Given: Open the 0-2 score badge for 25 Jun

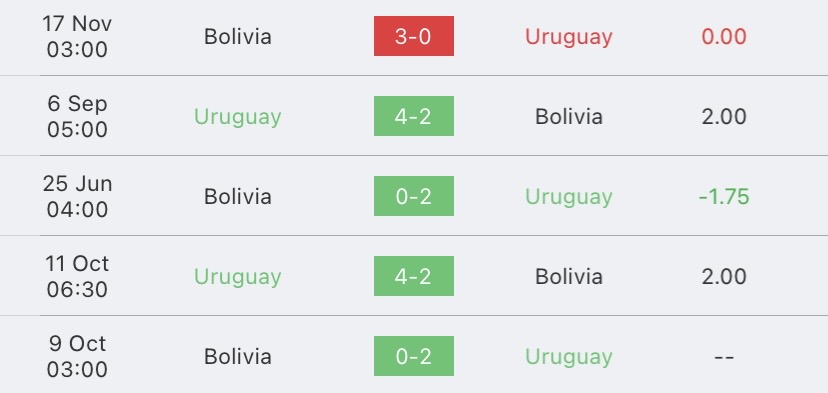Looking at the screenshot, I should 413,196.
